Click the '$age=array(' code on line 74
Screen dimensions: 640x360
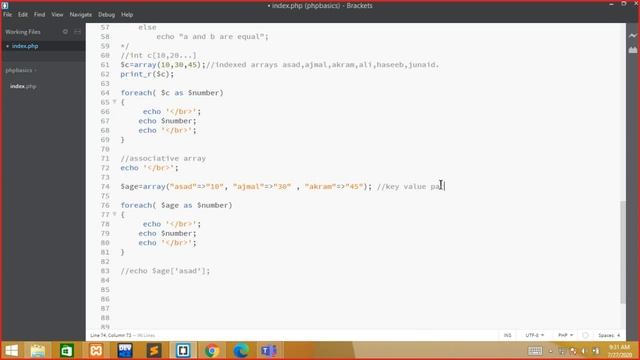coord(145,187)
